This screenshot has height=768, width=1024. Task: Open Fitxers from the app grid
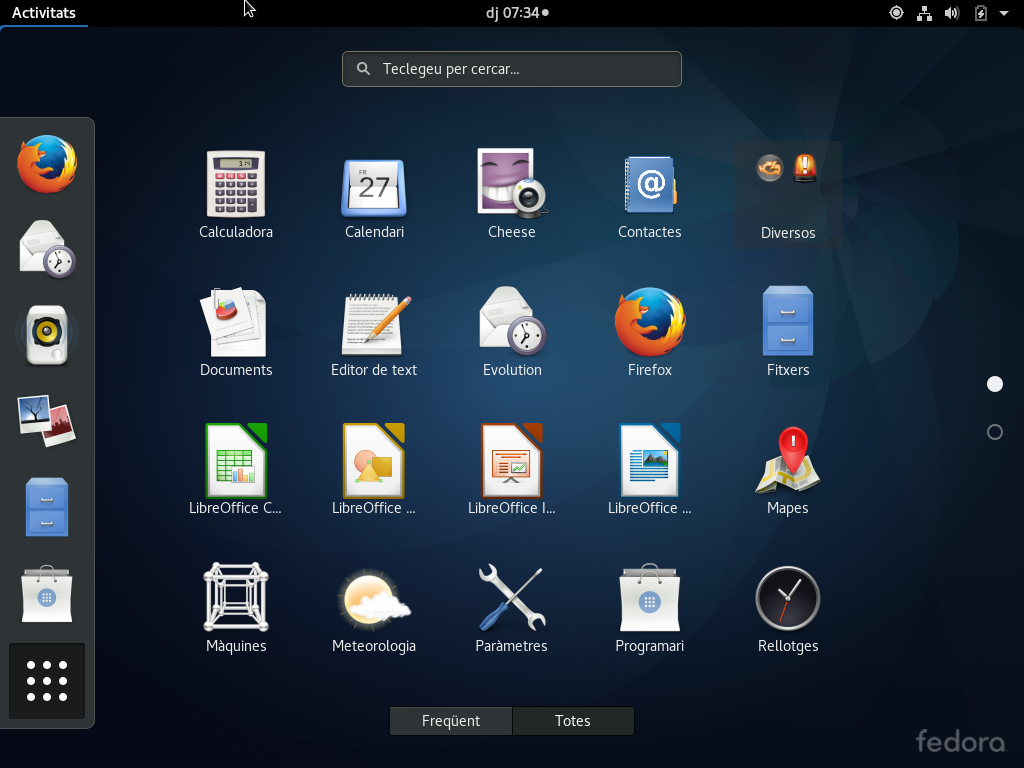coord(788,332)
